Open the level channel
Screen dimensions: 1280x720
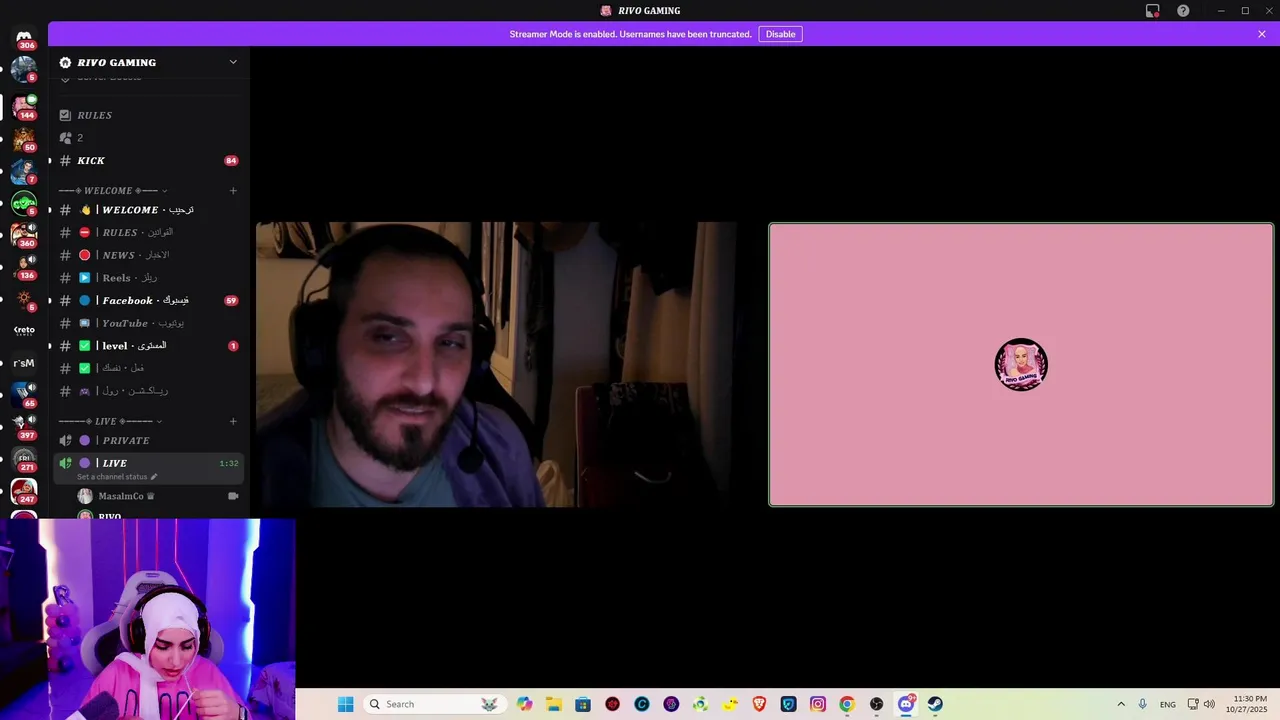149,346
